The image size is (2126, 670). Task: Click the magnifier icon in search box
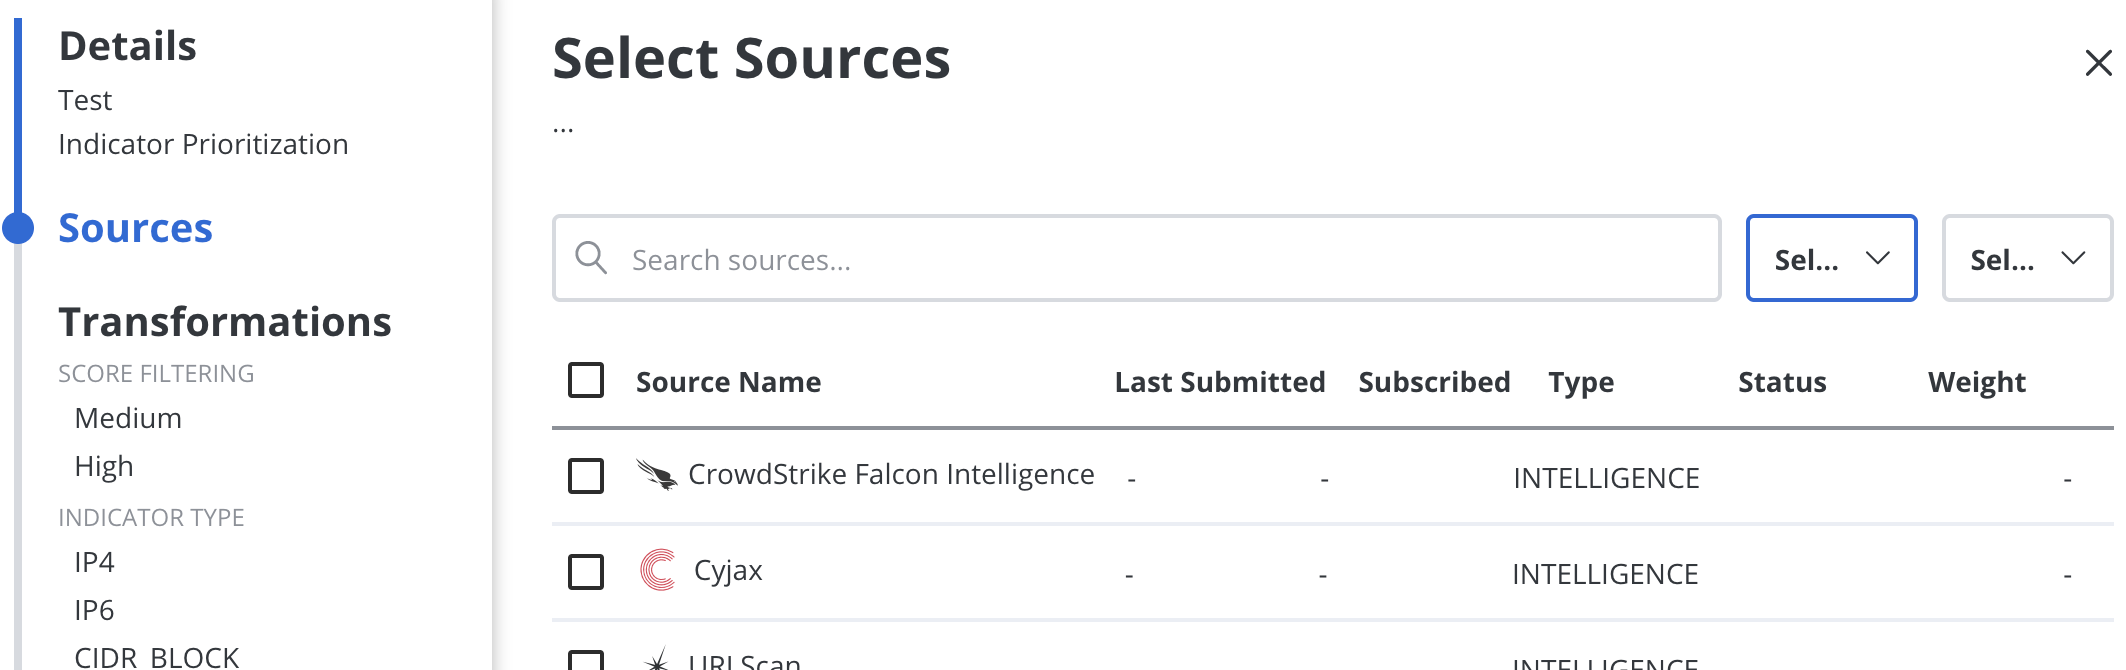[591, 258]
